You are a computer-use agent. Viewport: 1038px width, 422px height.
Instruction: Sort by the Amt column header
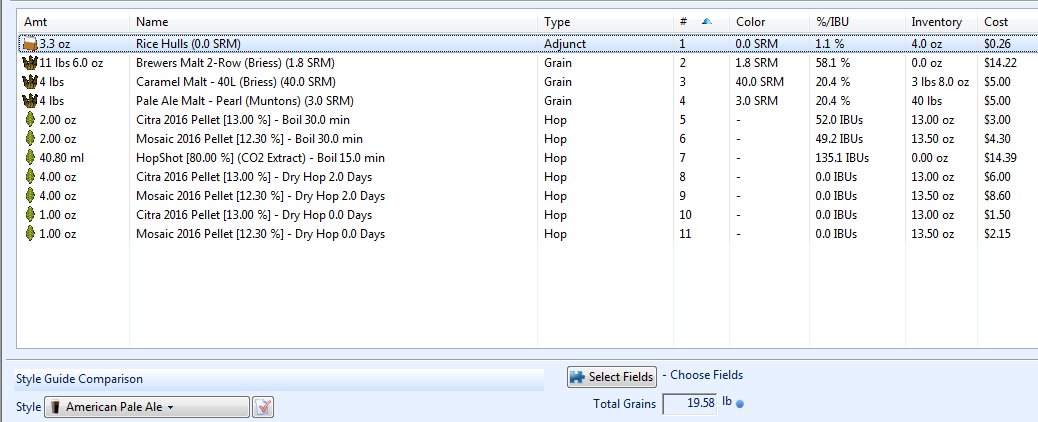pyautogui.click(x=36, y=22)
